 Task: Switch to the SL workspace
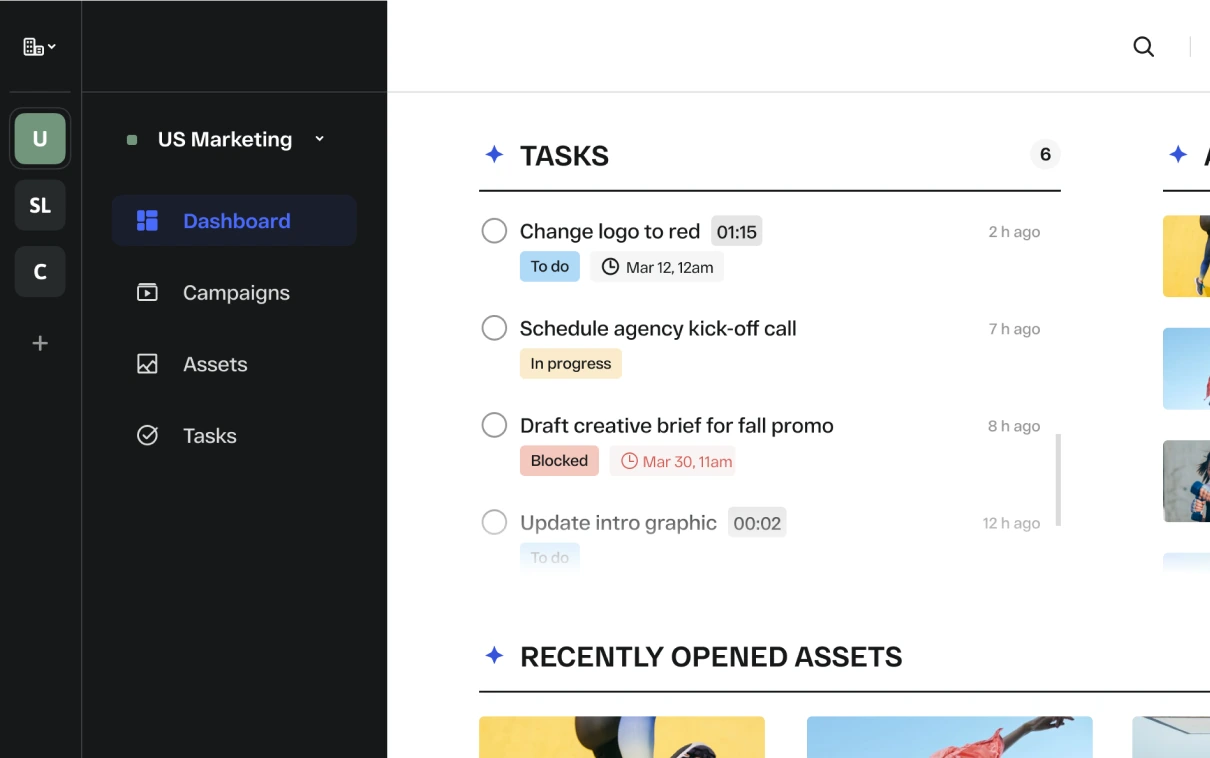click(39, 205)
